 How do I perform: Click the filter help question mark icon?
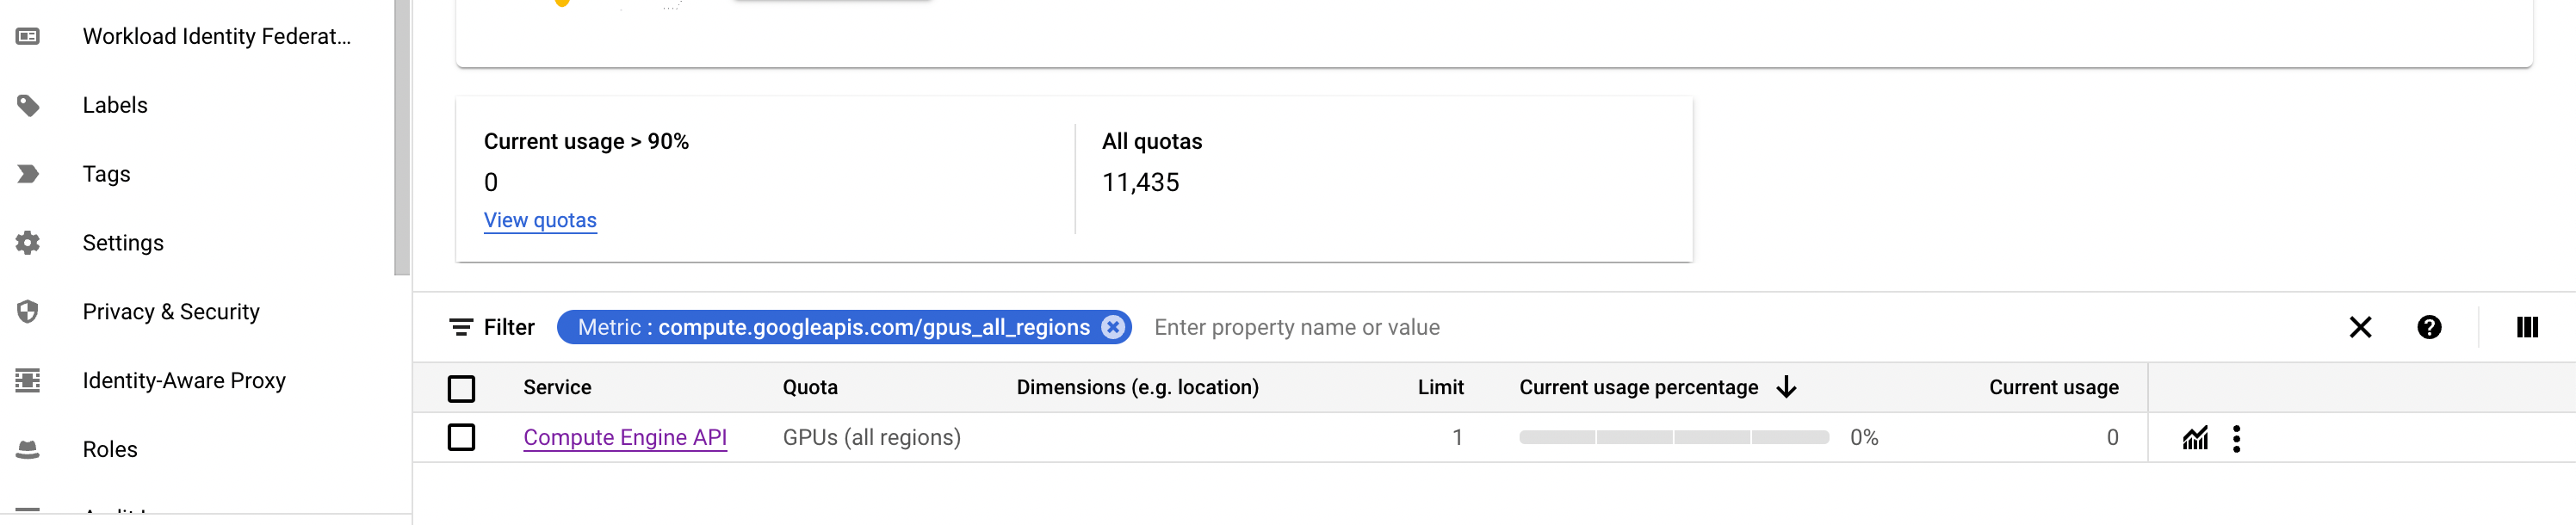[2428, 327]
